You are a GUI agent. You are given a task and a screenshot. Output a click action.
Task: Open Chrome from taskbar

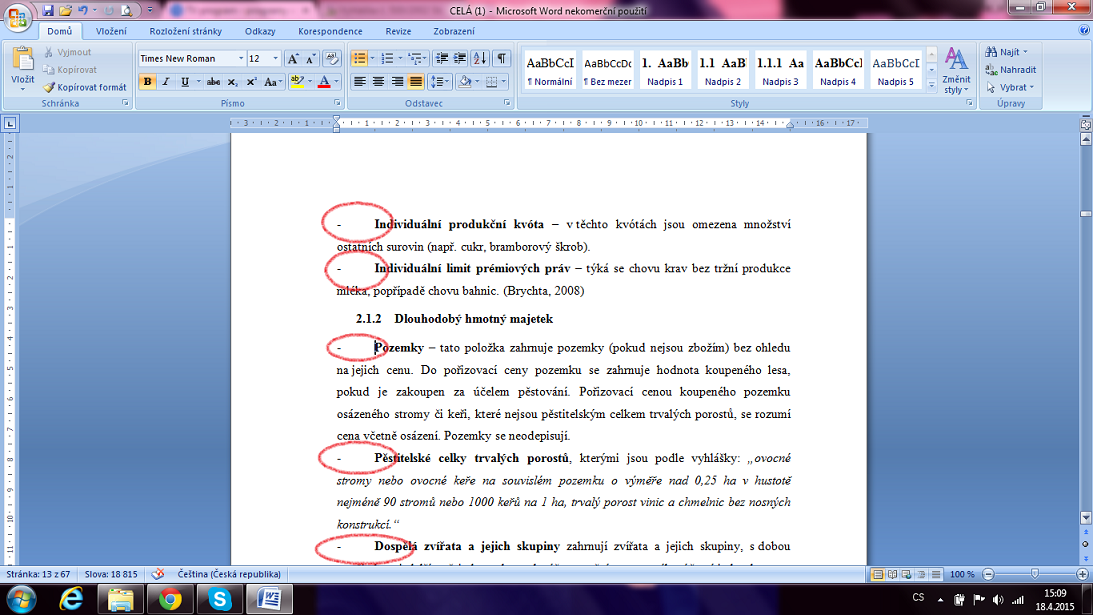point(170,599)
